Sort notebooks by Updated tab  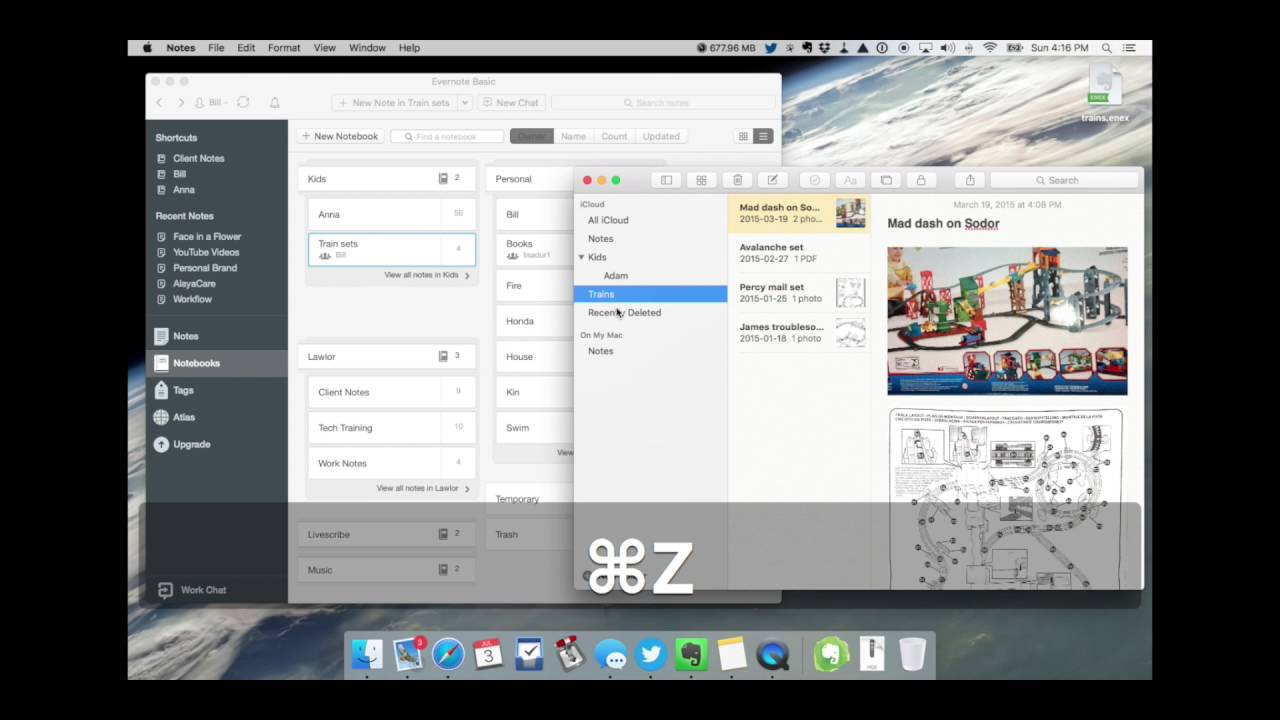click(x=661, y=136)
